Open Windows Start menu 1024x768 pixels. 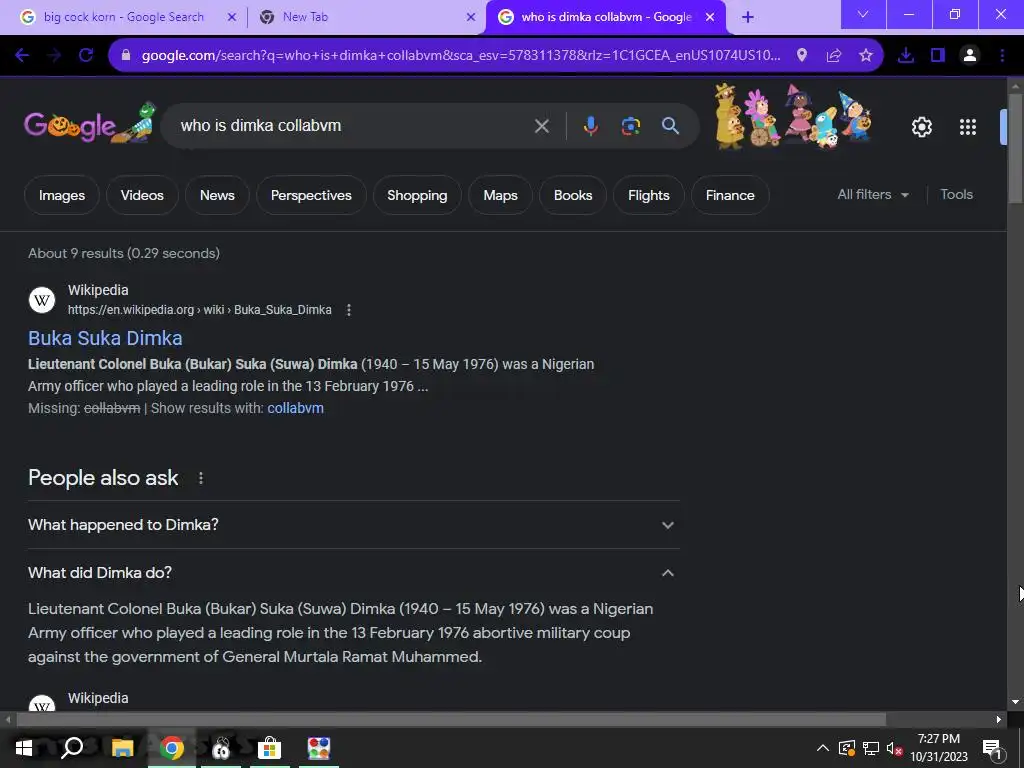[24, 748]
